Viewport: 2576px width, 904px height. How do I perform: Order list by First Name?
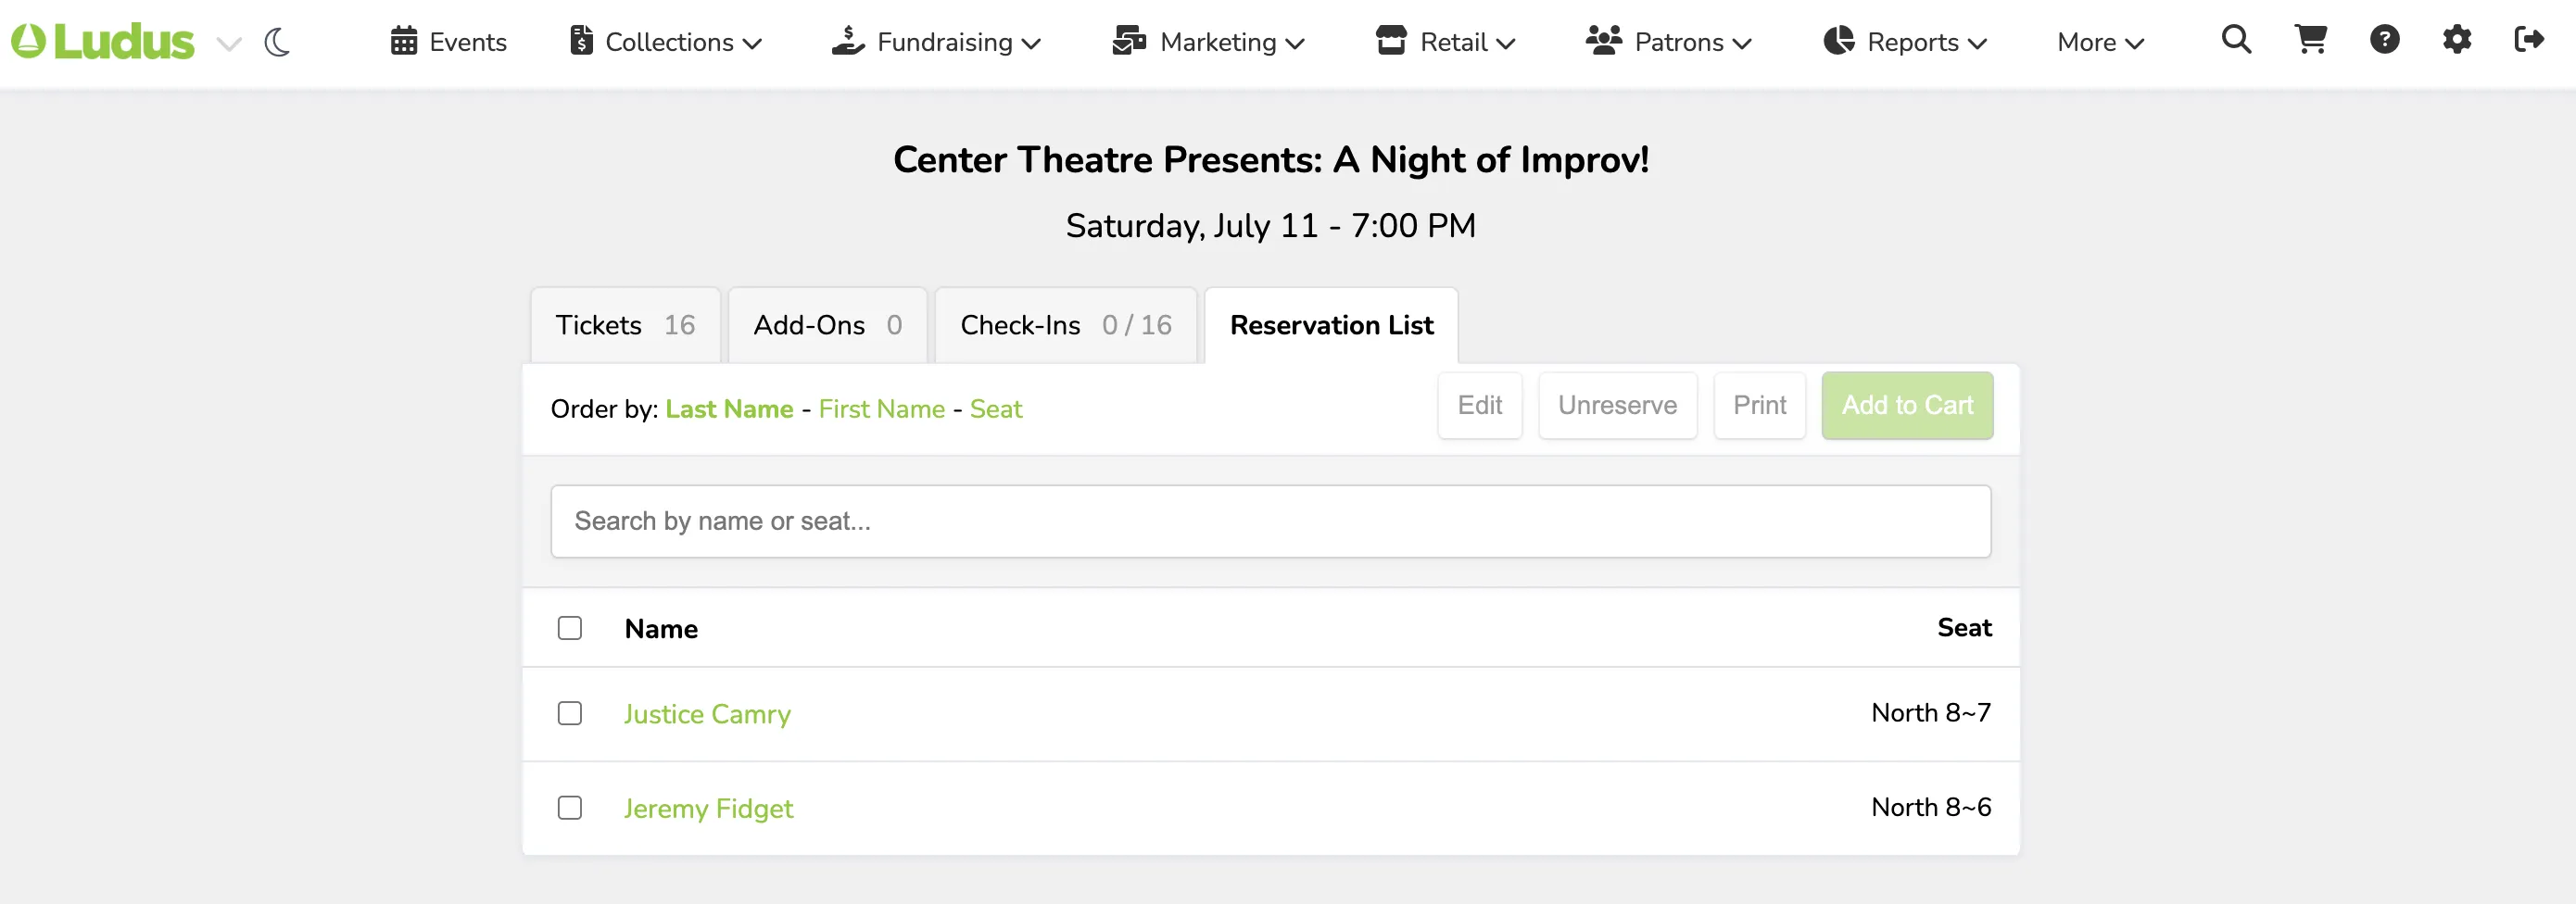point(881,409)
